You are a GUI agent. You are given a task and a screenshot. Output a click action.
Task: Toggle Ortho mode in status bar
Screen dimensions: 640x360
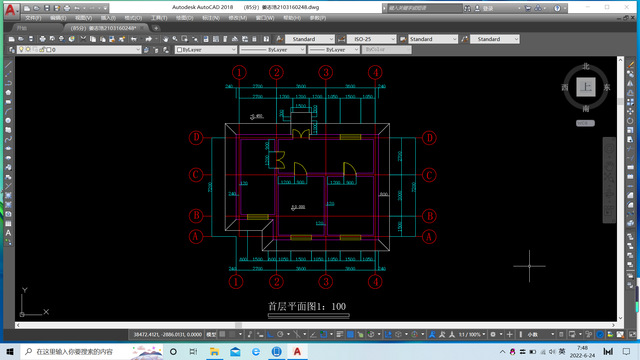tap(270, 335)
